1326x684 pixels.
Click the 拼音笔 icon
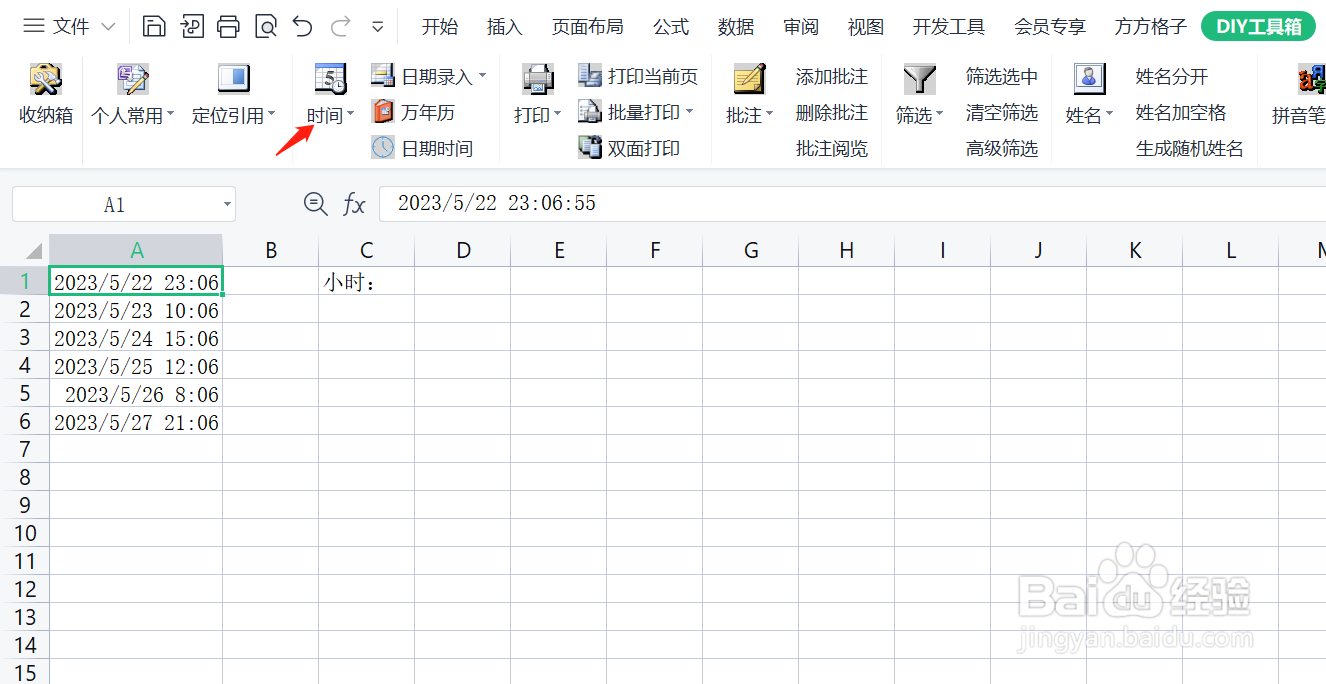(x=1312, y=79)
